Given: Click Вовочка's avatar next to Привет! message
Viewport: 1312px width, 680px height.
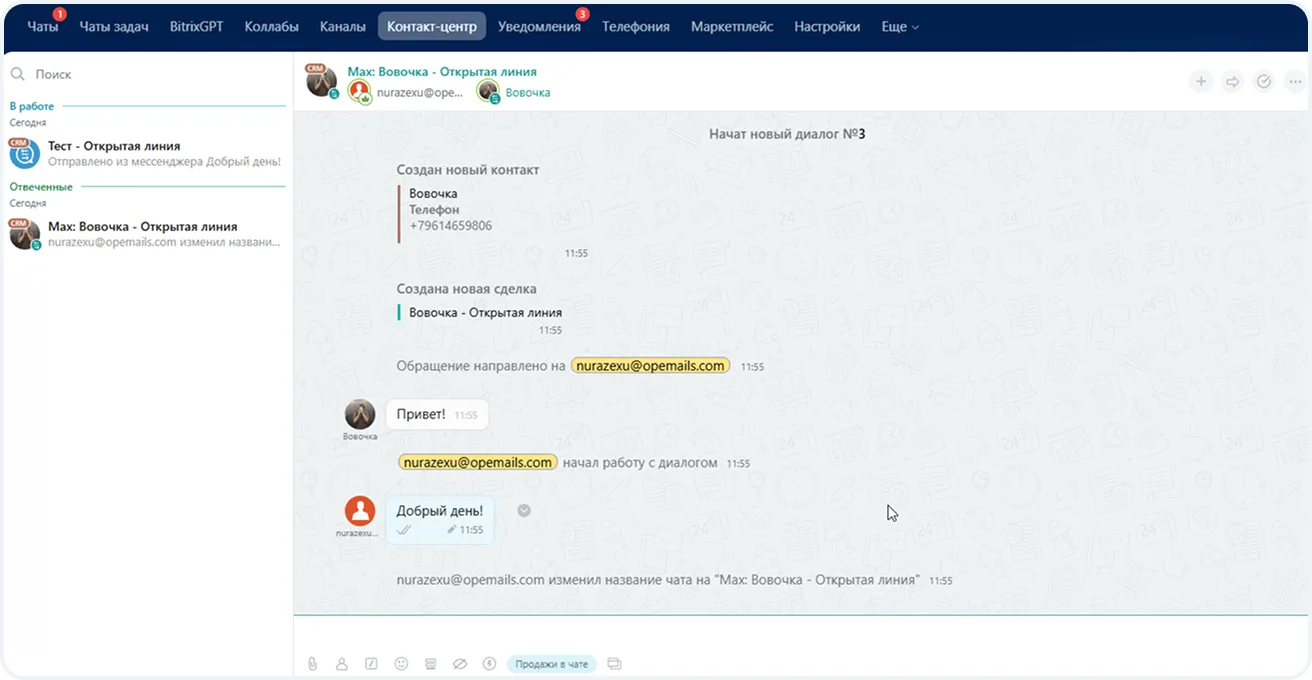Looking at the screenshot, I should tap(360, 414).
